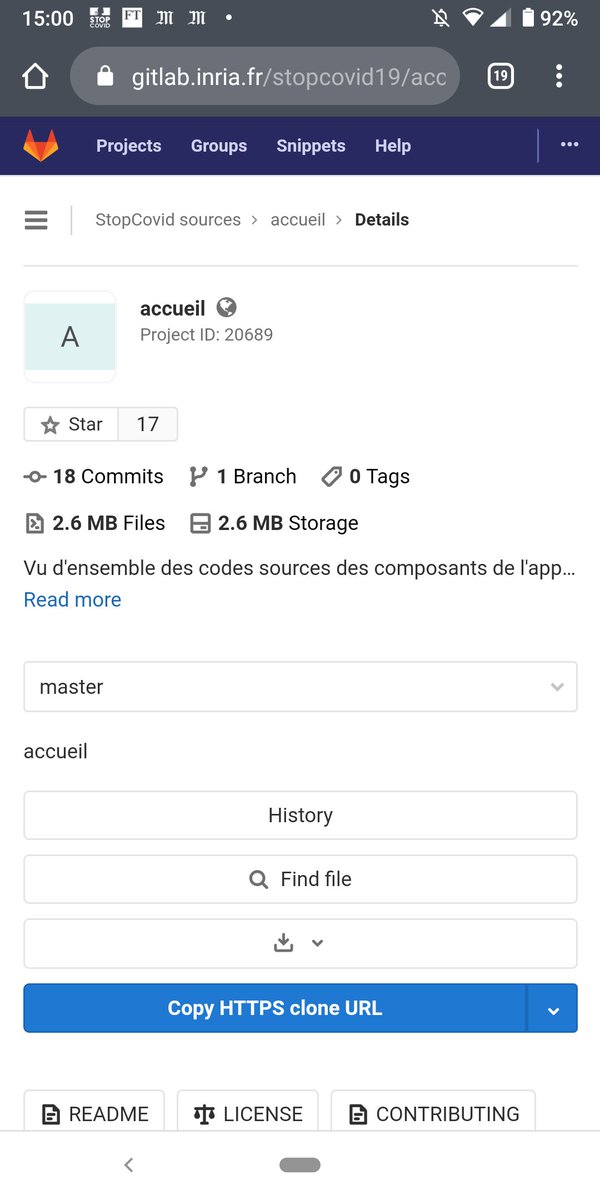Viewport: 600px width, 1200px height.
Task: Select the Details breadcrumb
Action: [382, 220]
